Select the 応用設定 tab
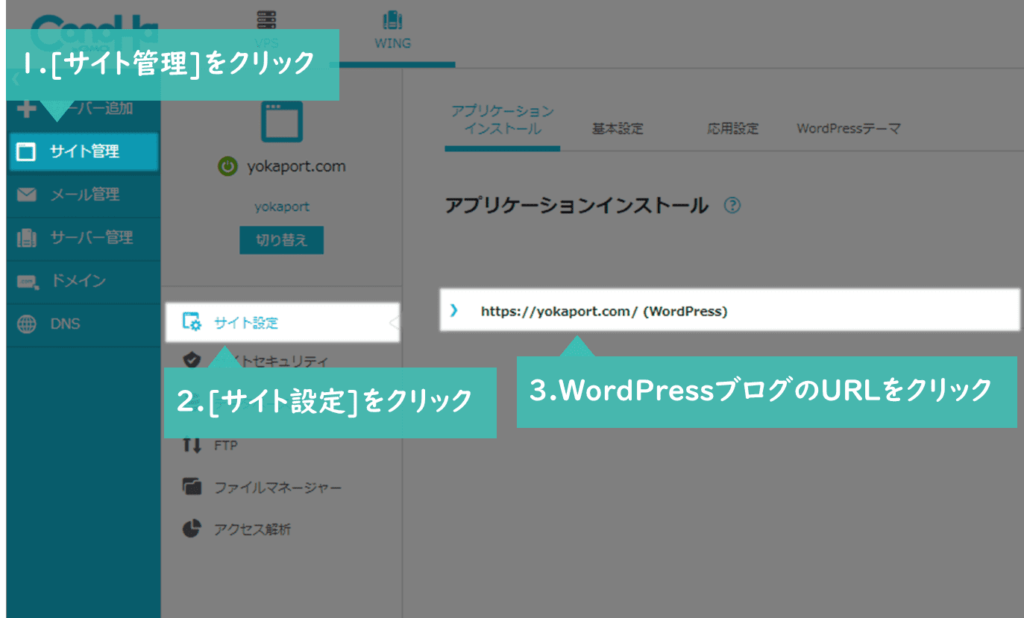1024x618 pixels. pos(733,129)
